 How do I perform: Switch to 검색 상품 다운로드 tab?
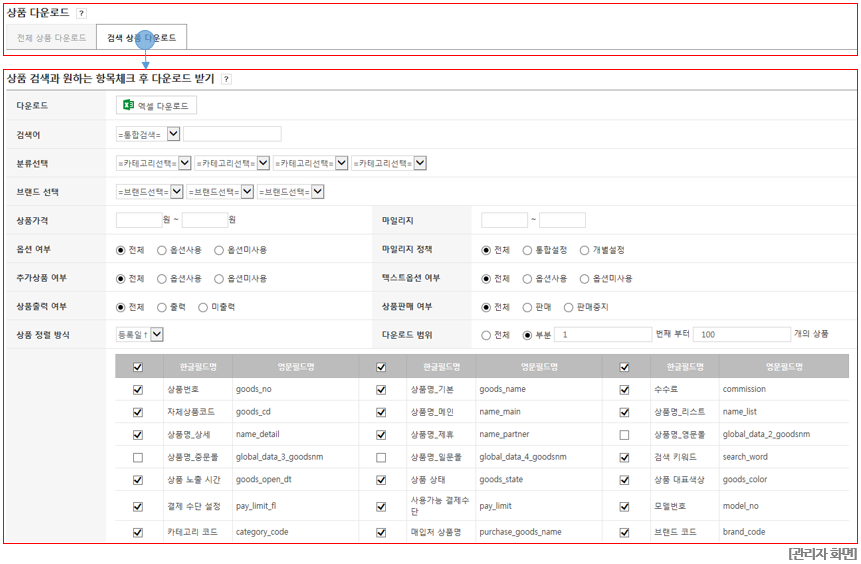pyautogui.click(x=141, y=37)
